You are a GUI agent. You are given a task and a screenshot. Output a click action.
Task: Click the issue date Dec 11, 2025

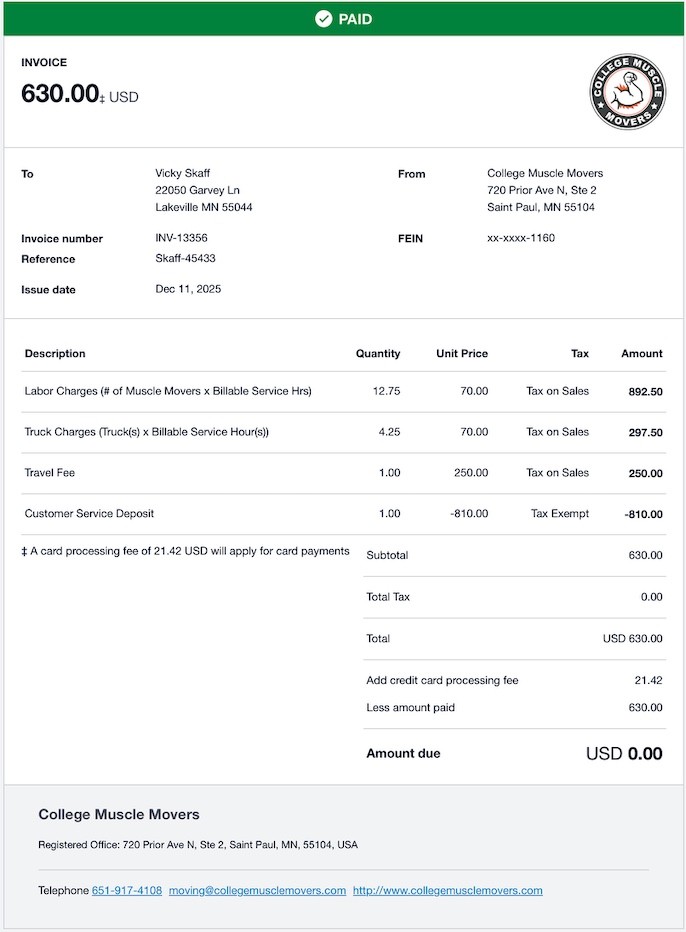(188, 289)
